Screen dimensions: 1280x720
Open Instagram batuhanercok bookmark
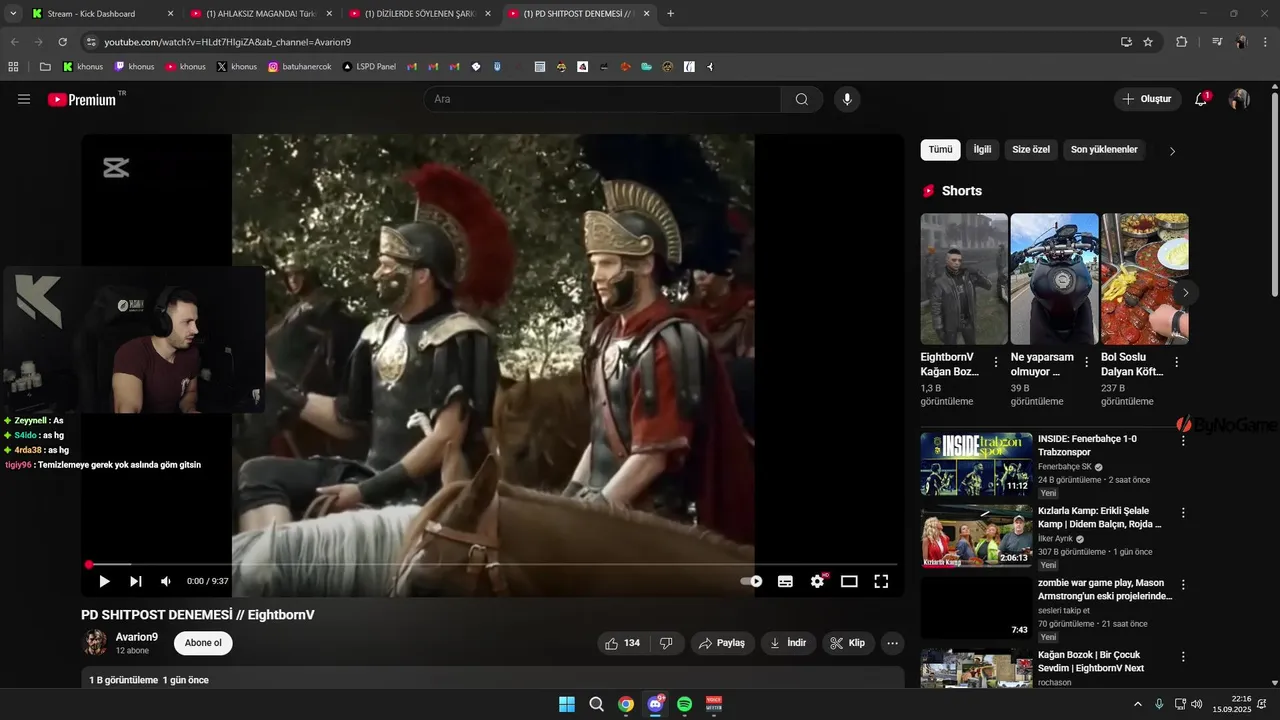(x=300, y=67)
